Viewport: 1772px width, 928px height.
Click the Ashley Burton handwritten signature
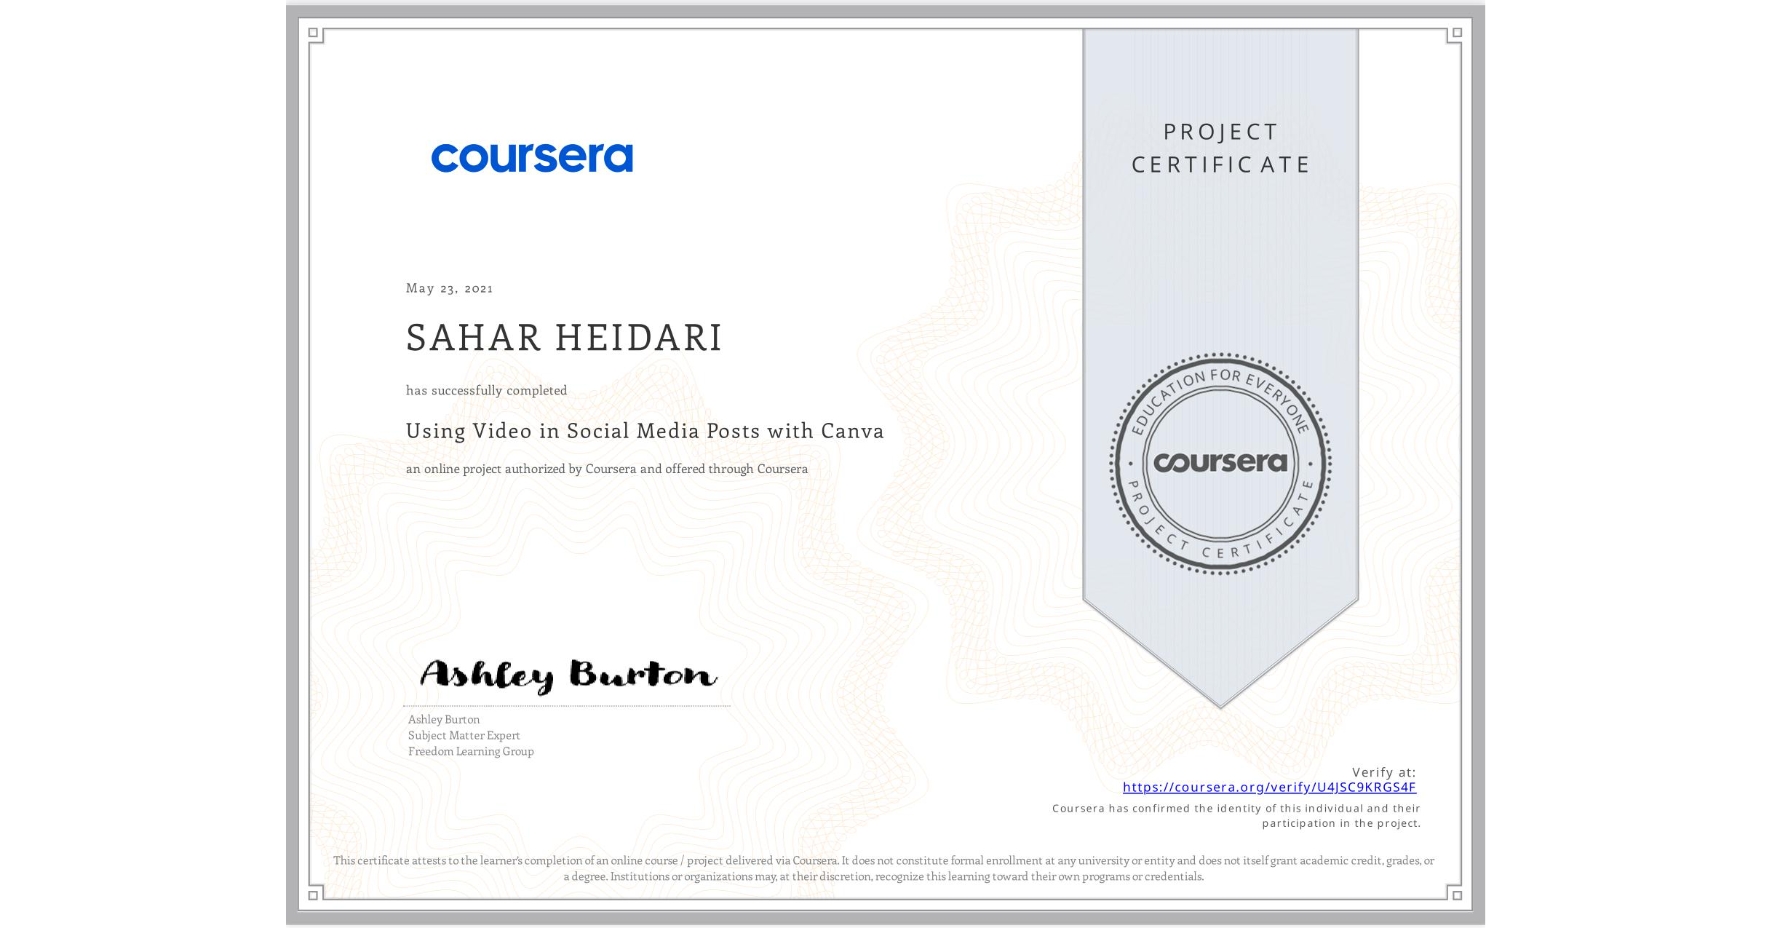pyautogui.click(x=568, y=675)
